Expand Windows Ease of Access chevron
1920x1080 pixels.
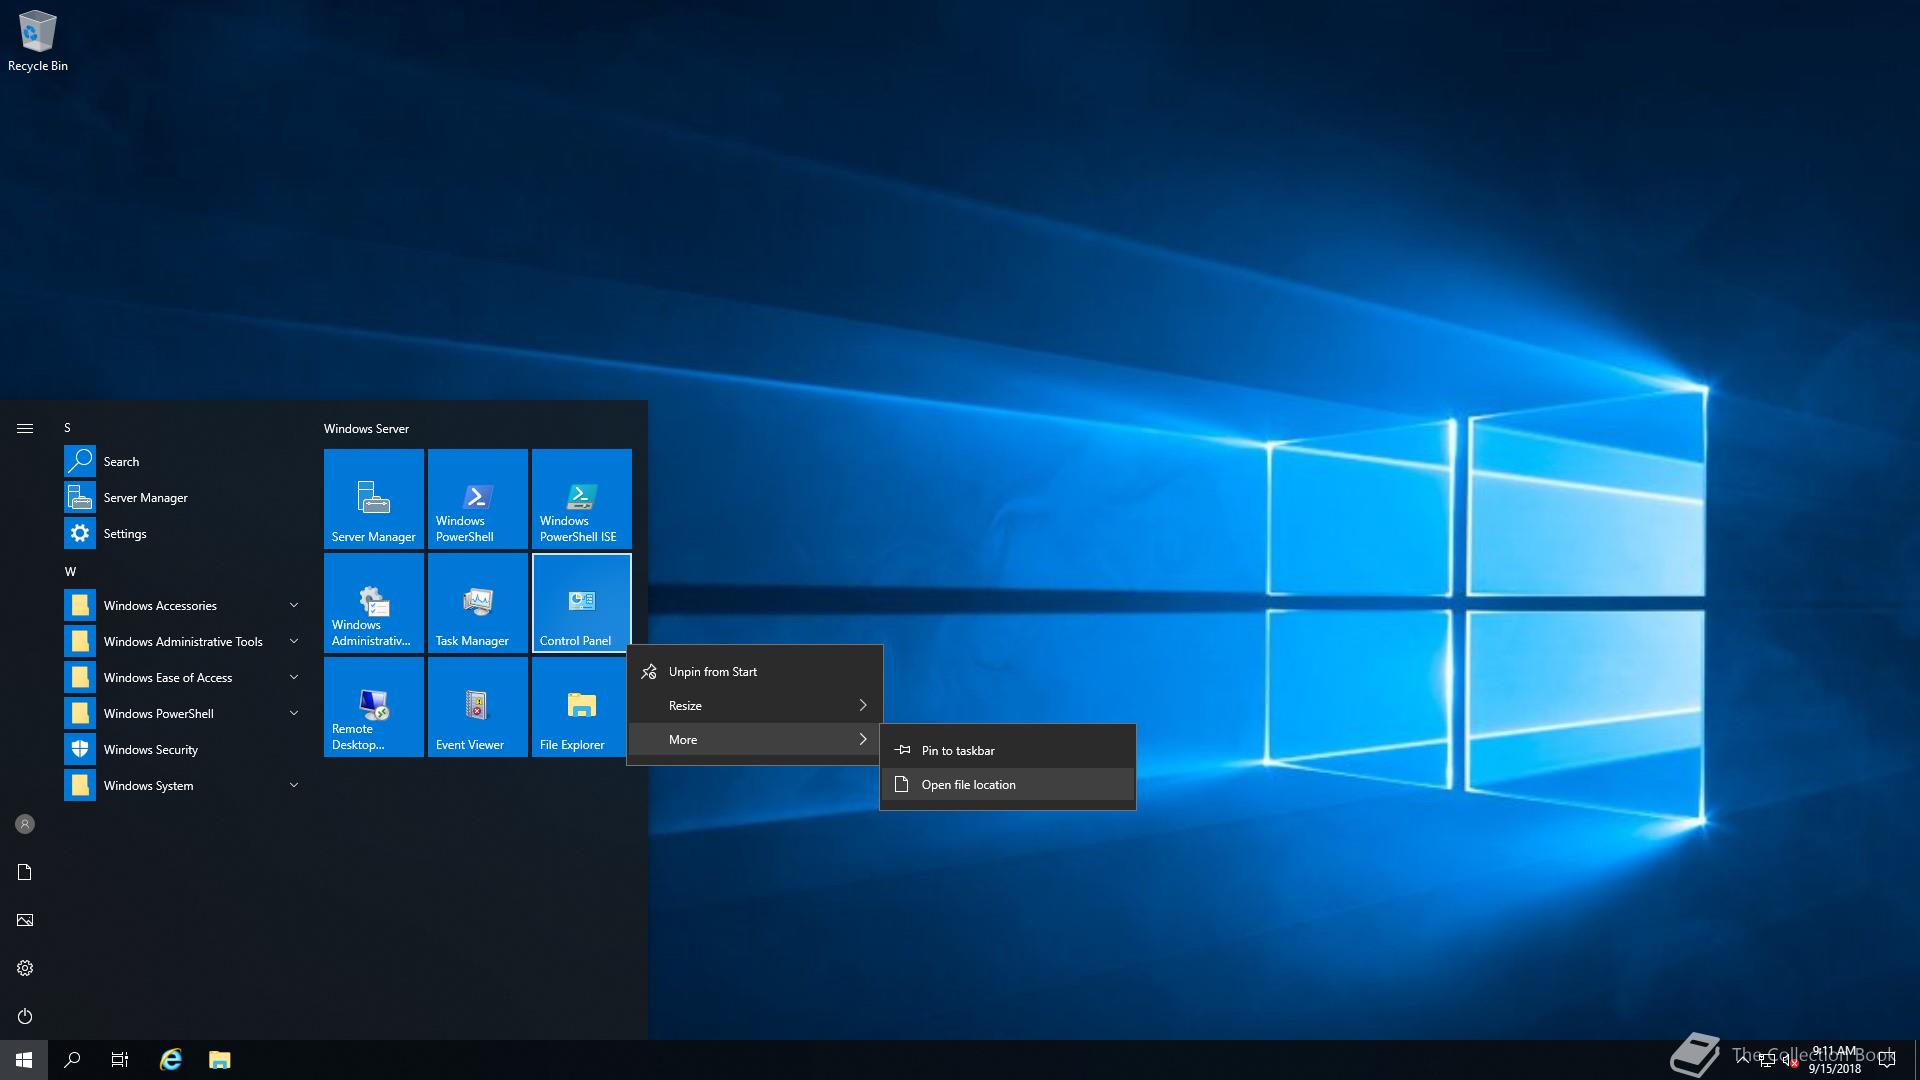click(294, 677)
